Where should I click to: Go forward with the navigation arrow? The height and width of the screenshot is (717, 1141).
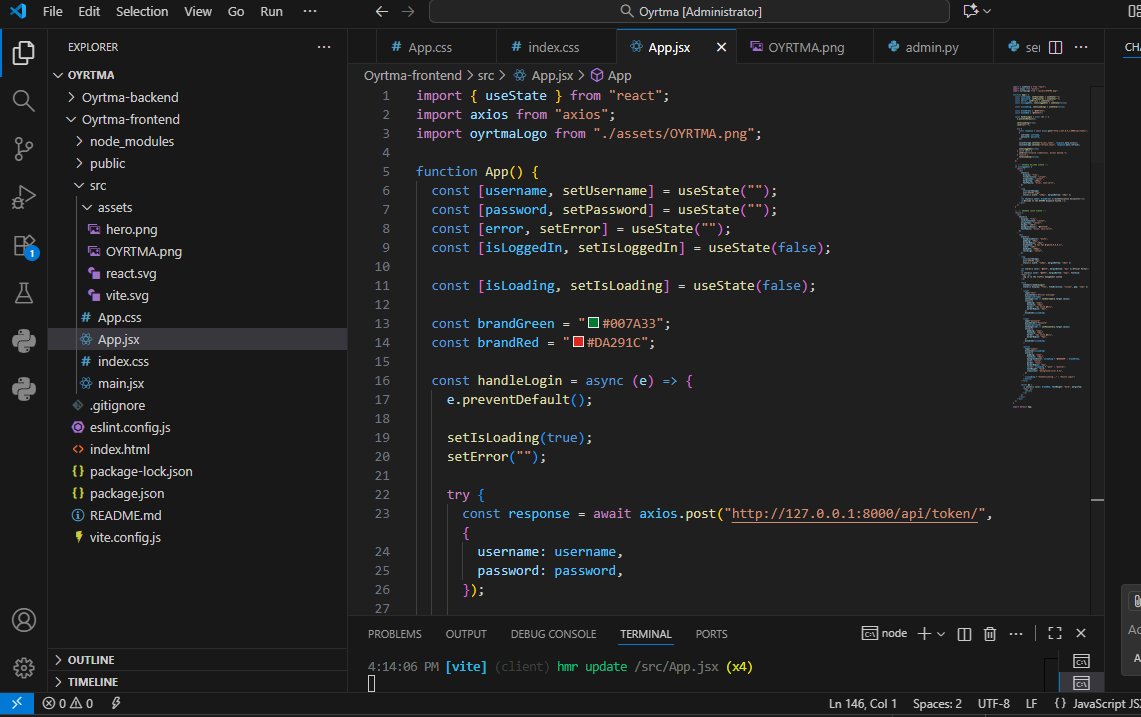coord(408,12)
